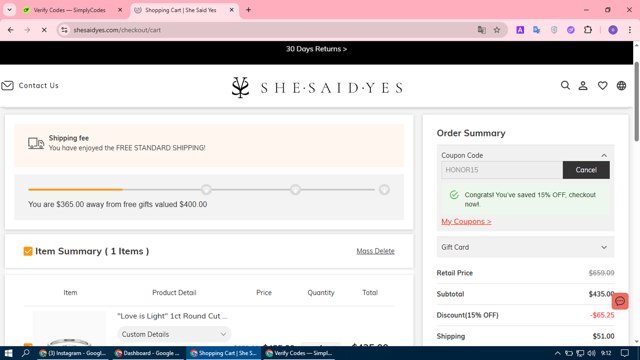Click the Shopping Cart taskbar window

[x=223, y=353]
